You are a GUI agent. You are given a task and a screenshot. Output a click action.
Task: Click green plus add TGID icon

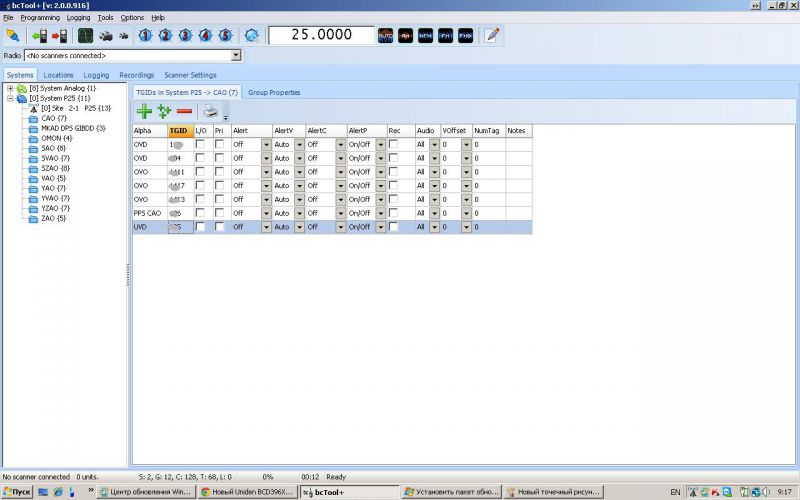[144, 111]
